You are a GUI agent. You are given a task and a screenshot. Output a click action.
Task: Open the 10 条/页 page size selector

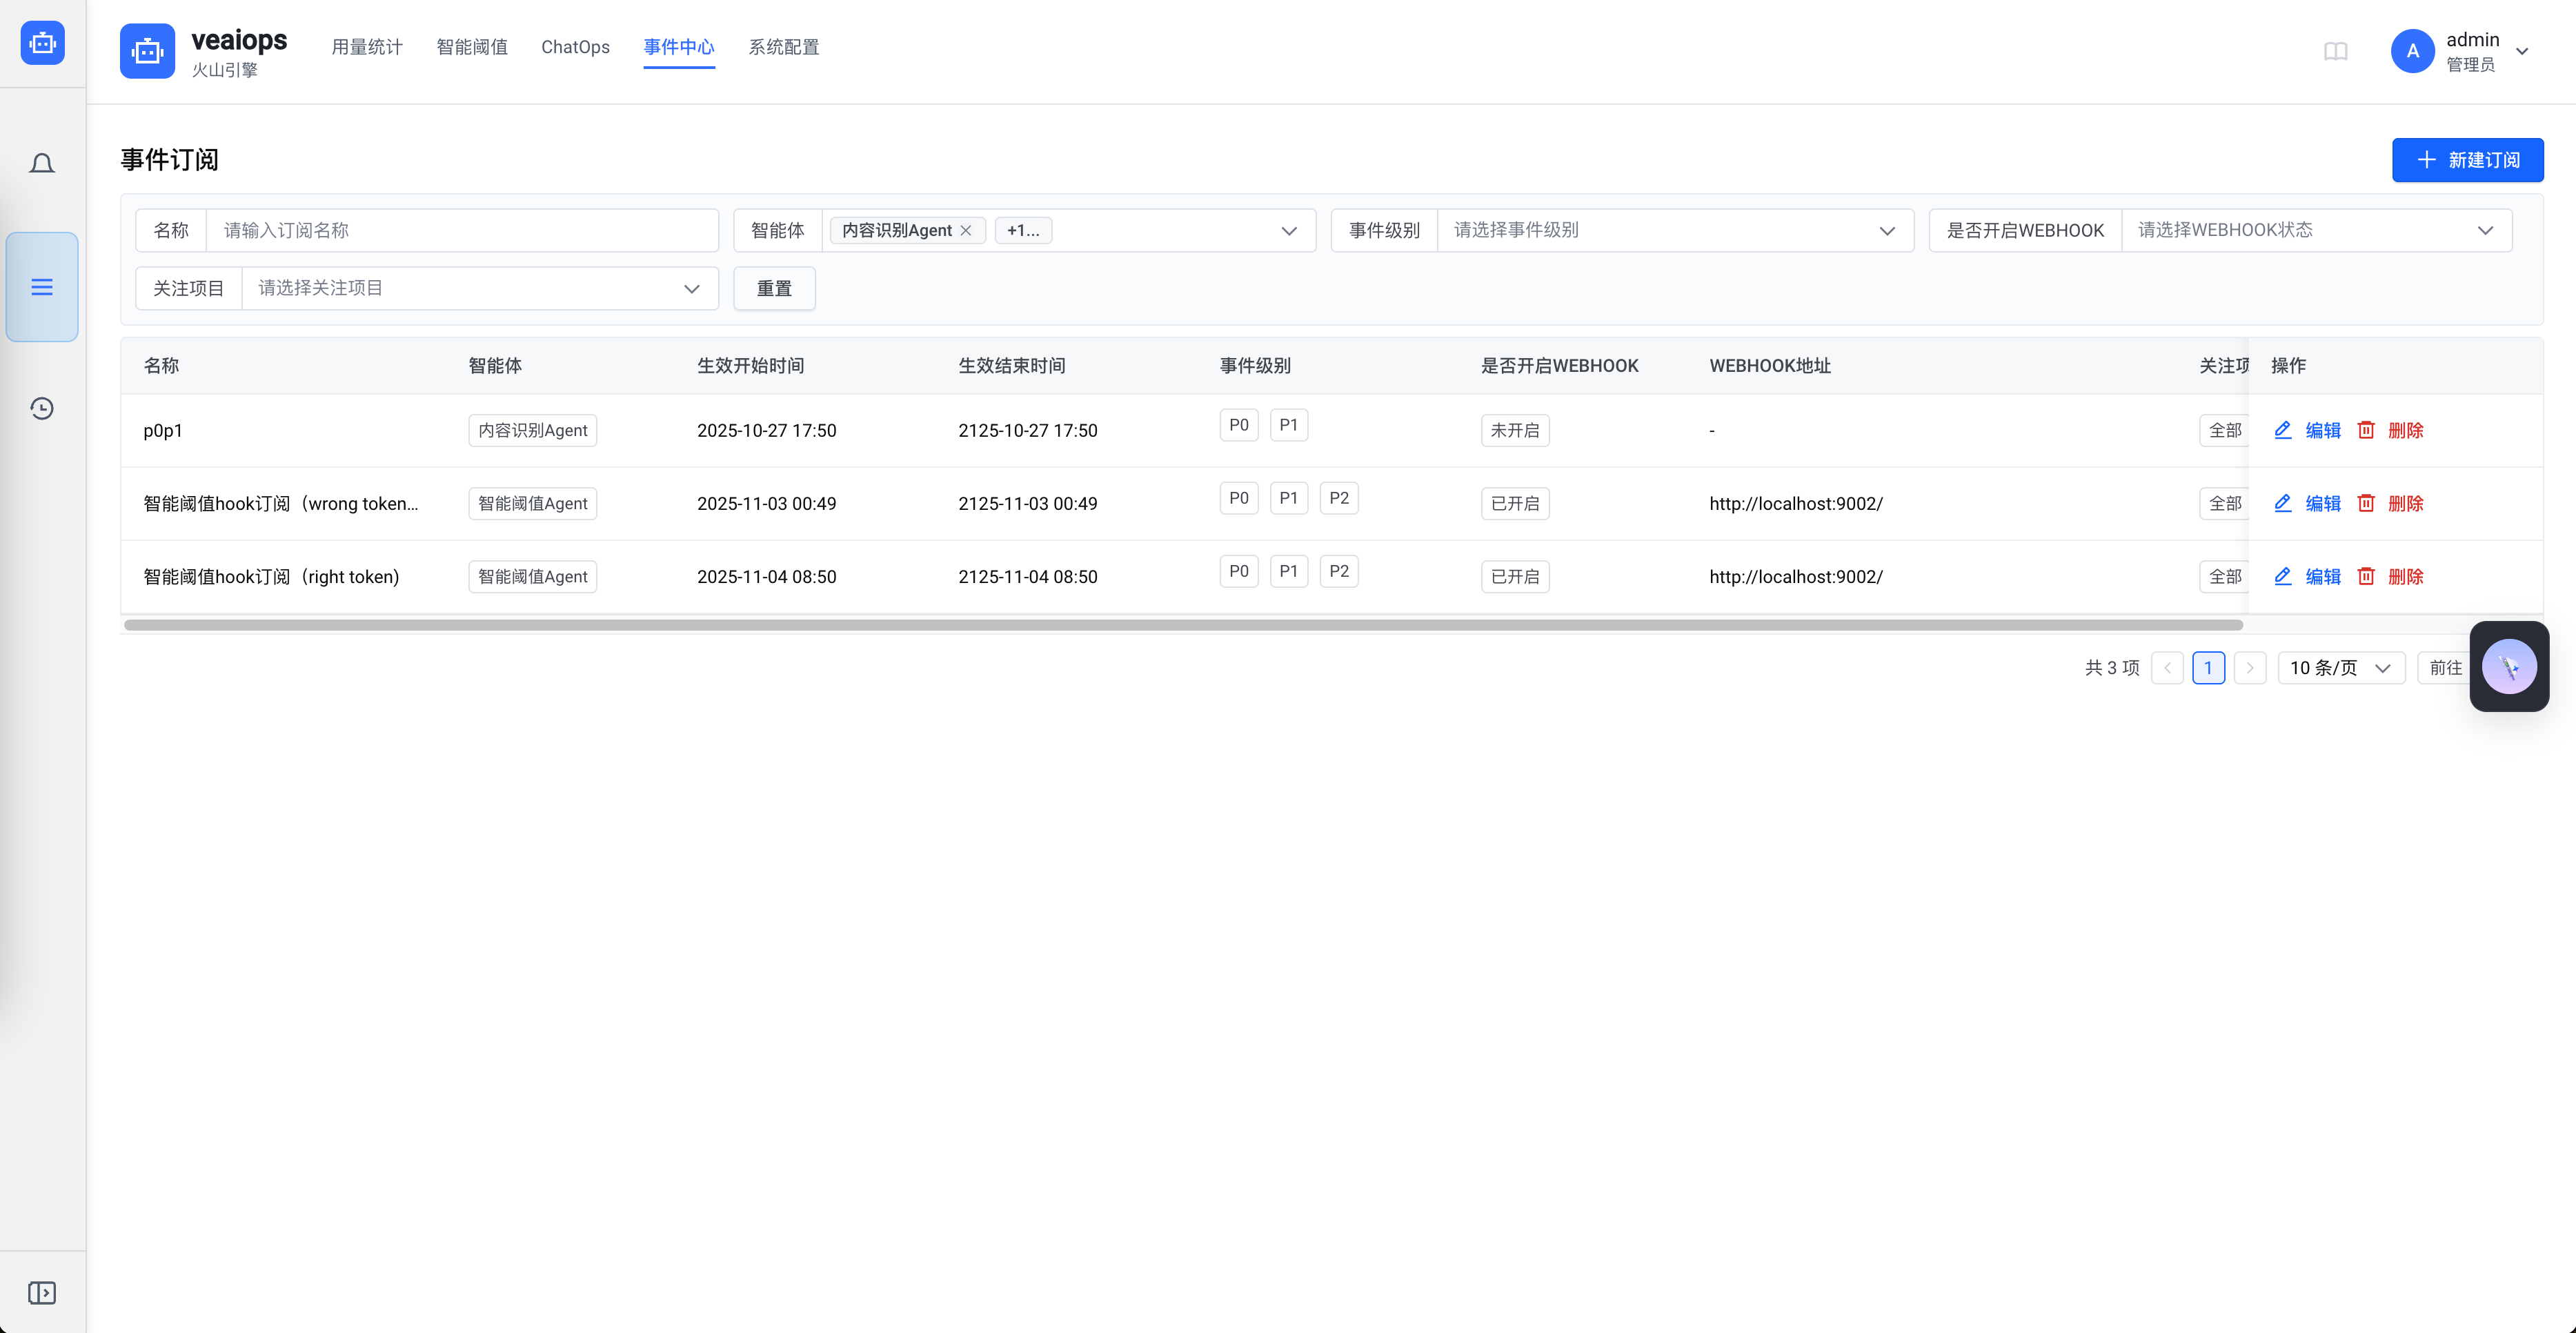(2340, 667)
